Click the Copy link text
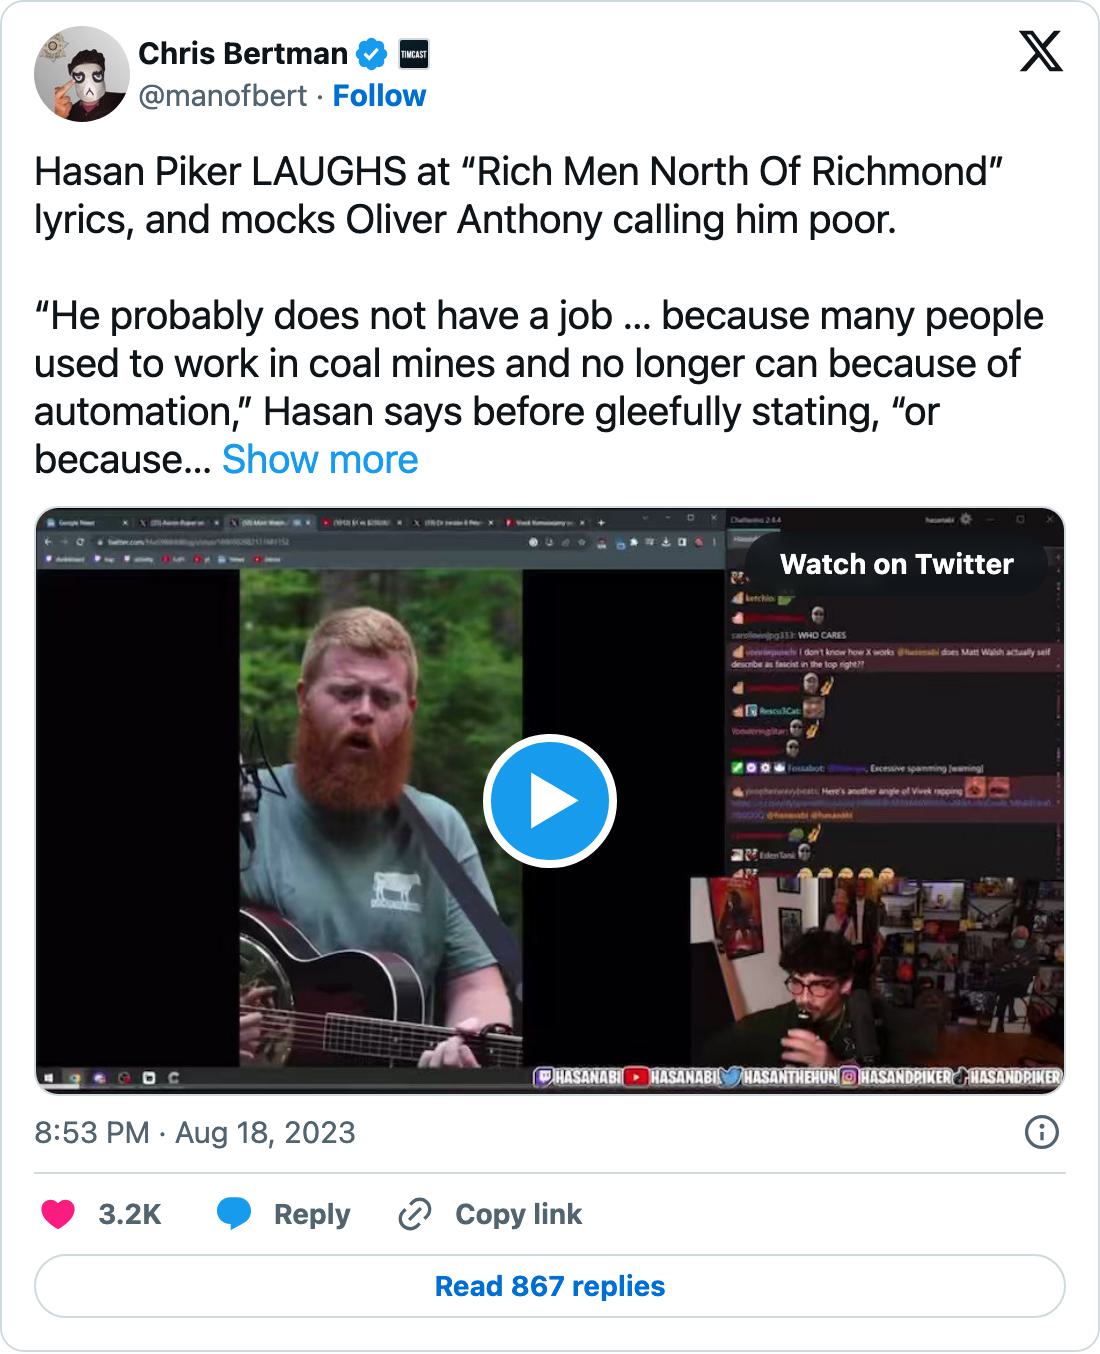Screen dimensions: 1100x1354 [x=518, y=1214]
